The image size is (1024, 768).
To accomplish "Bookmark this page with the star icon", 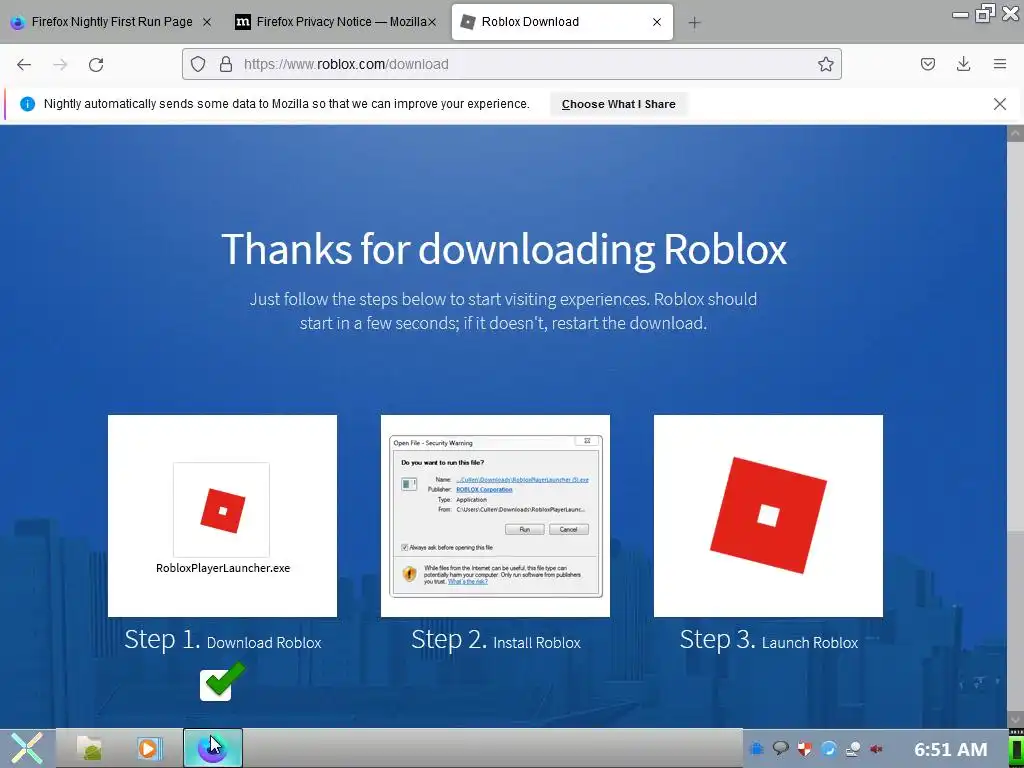I will 825,64.
